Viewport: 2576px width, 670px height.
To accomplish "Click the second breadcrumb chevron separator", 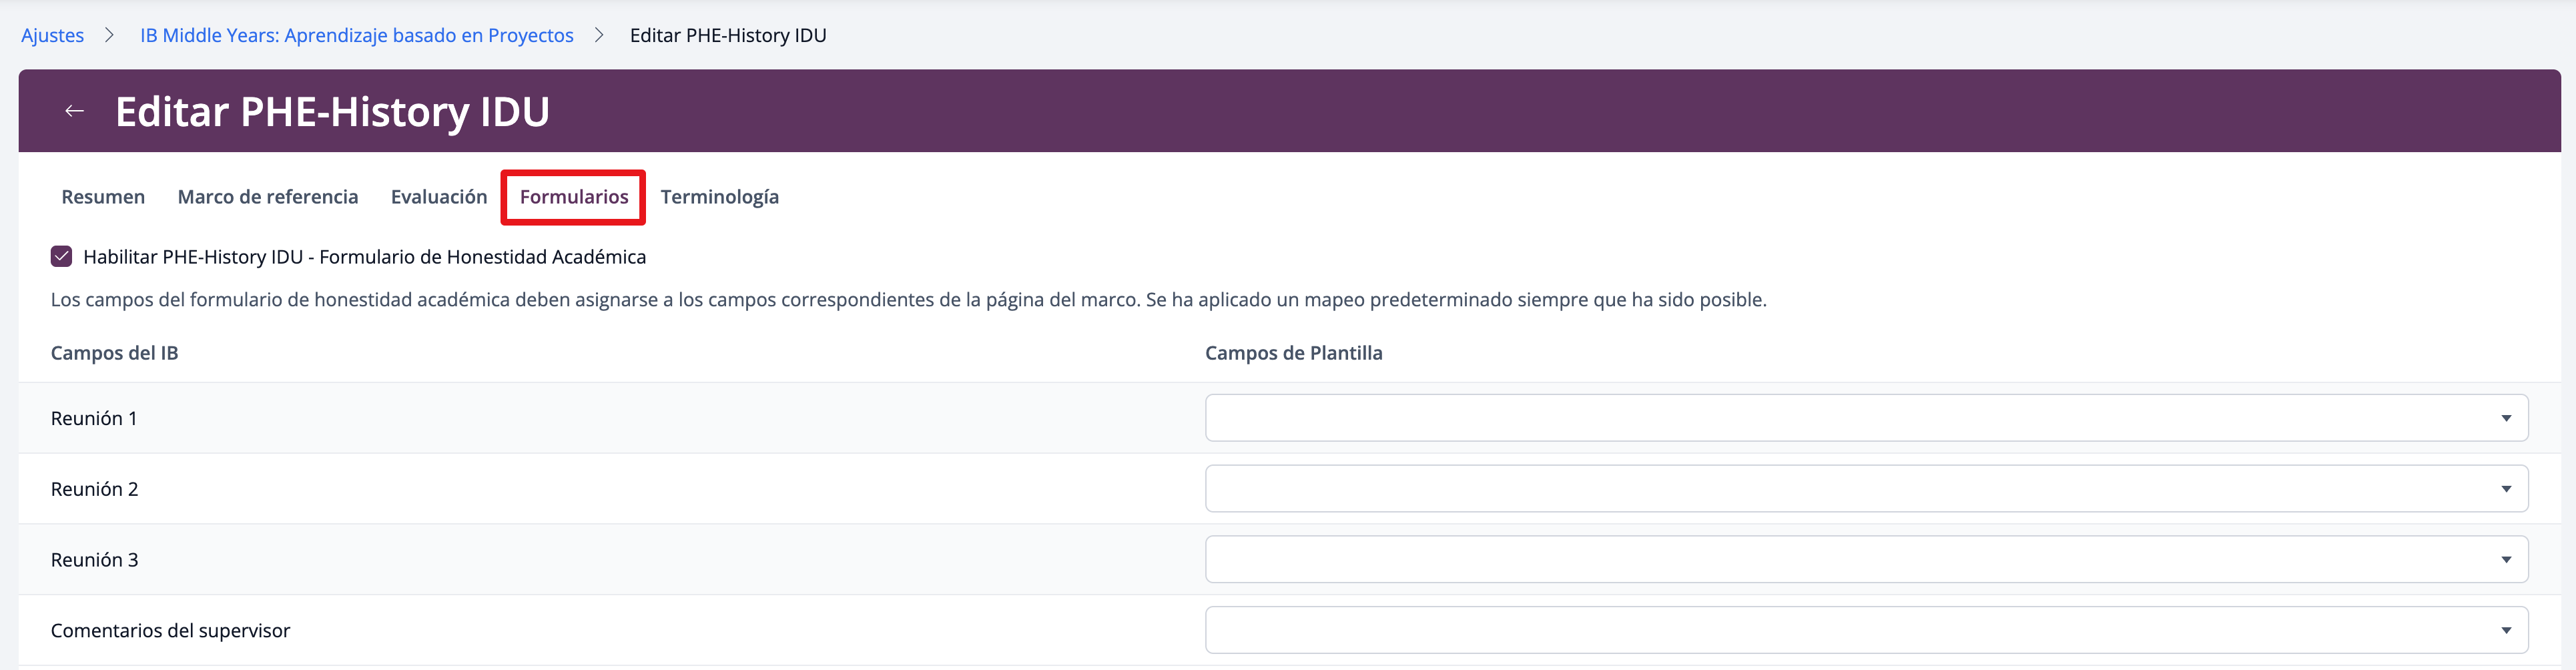I will pos(600,35).
